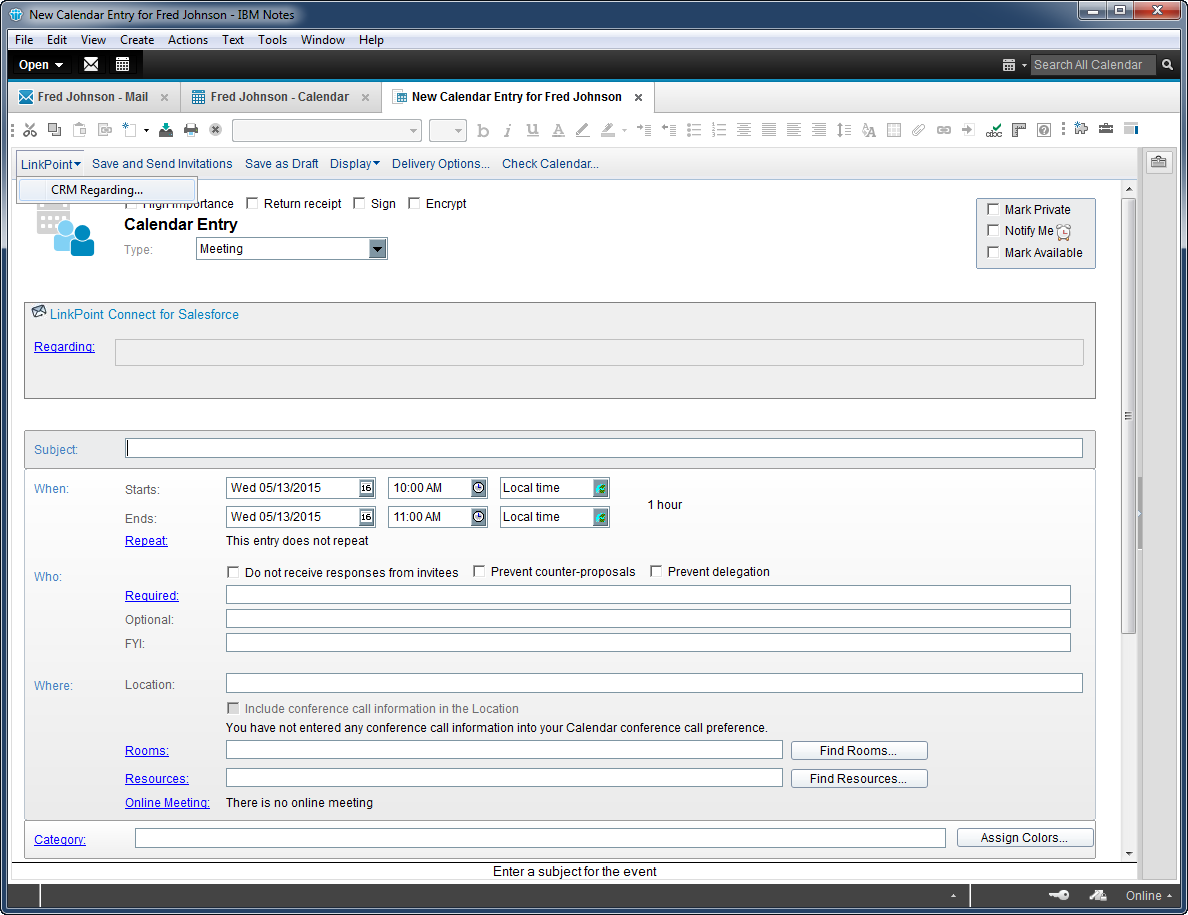Open the Starts date calendar picker
Screen dimensions: 1188x915
(367, 488)
